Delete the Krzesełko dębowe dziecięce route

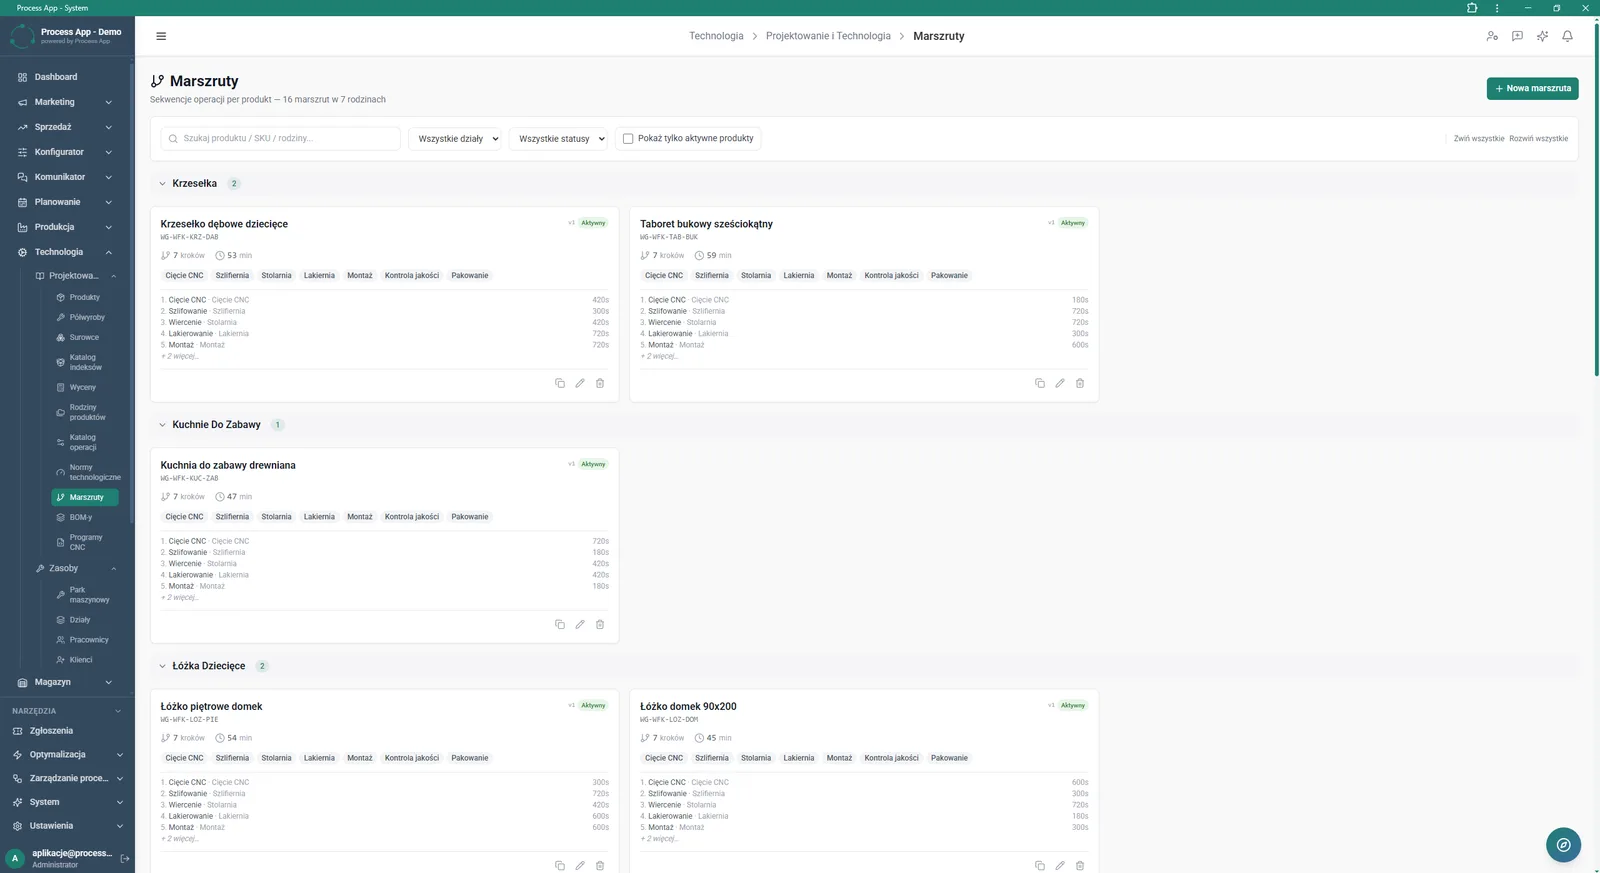(x=600, y=383)
